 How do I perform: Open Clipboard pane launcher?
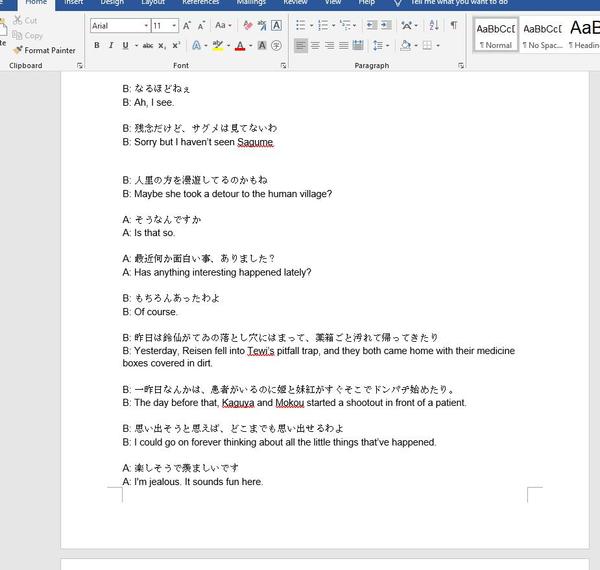pyautogui.click(x=80, y=66)
